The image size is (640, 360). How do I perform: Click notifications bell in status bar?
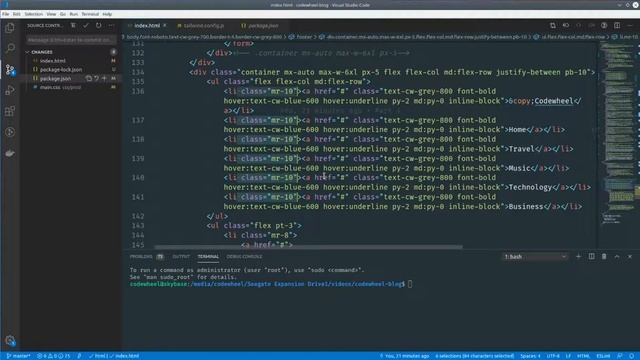point(631,356)
